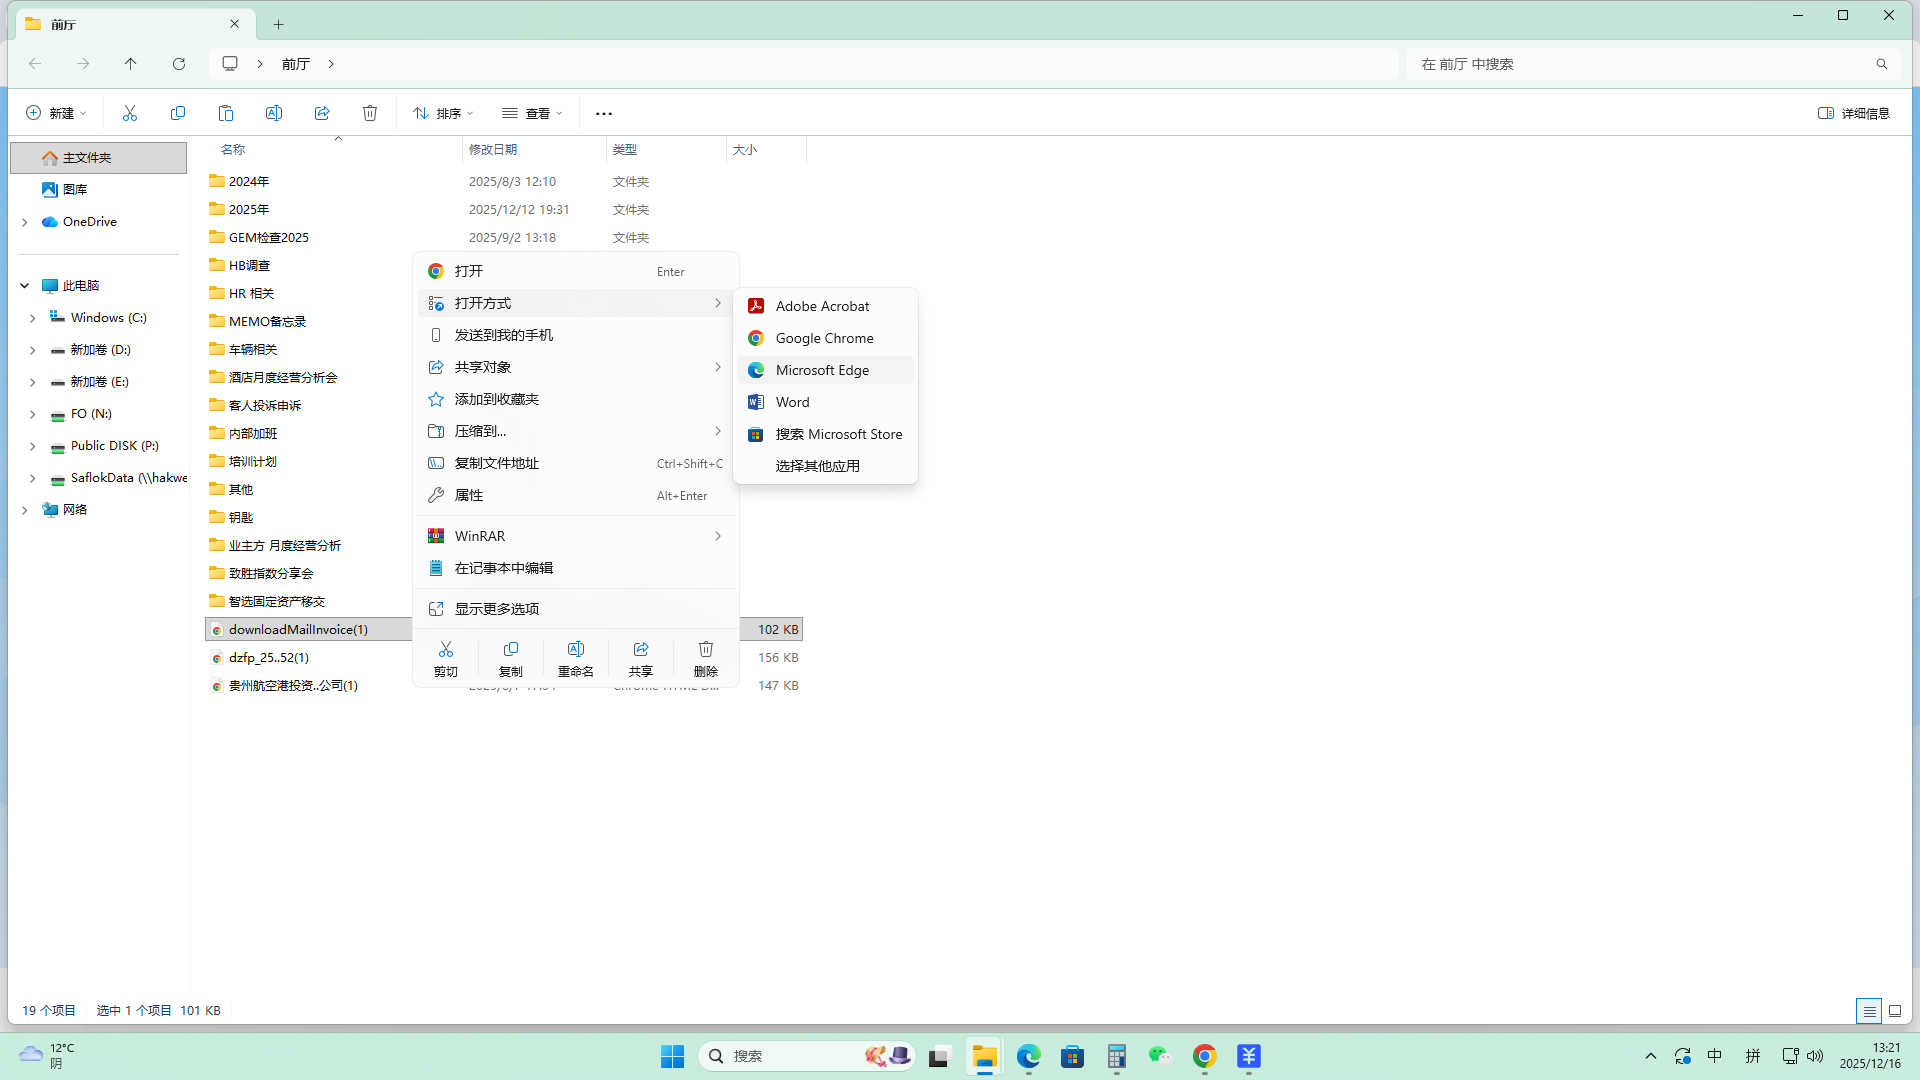Click 选择其他应用 option
The image size is (1920, 1080).
[818, 466]
